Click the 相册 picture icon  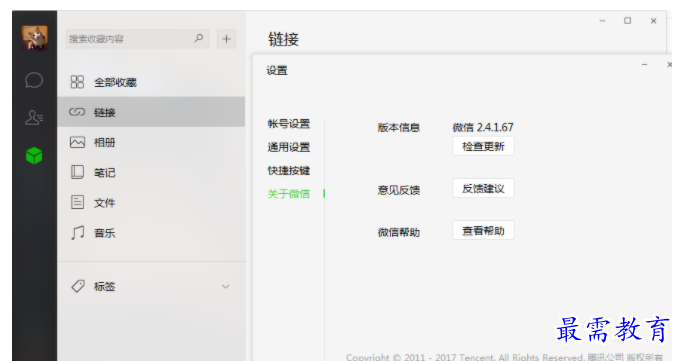point(77,142)
